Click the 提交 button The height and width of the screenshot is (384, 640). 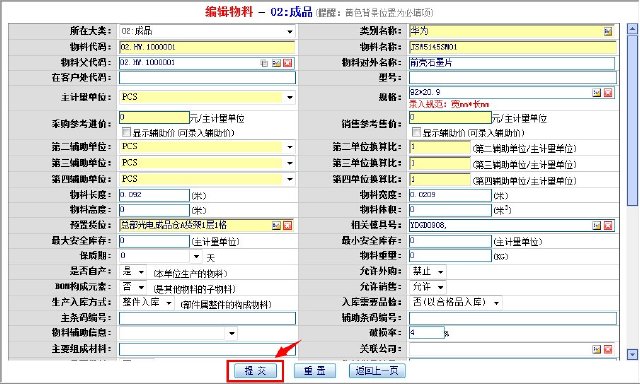pyautogui.click(x=256, y=371)
